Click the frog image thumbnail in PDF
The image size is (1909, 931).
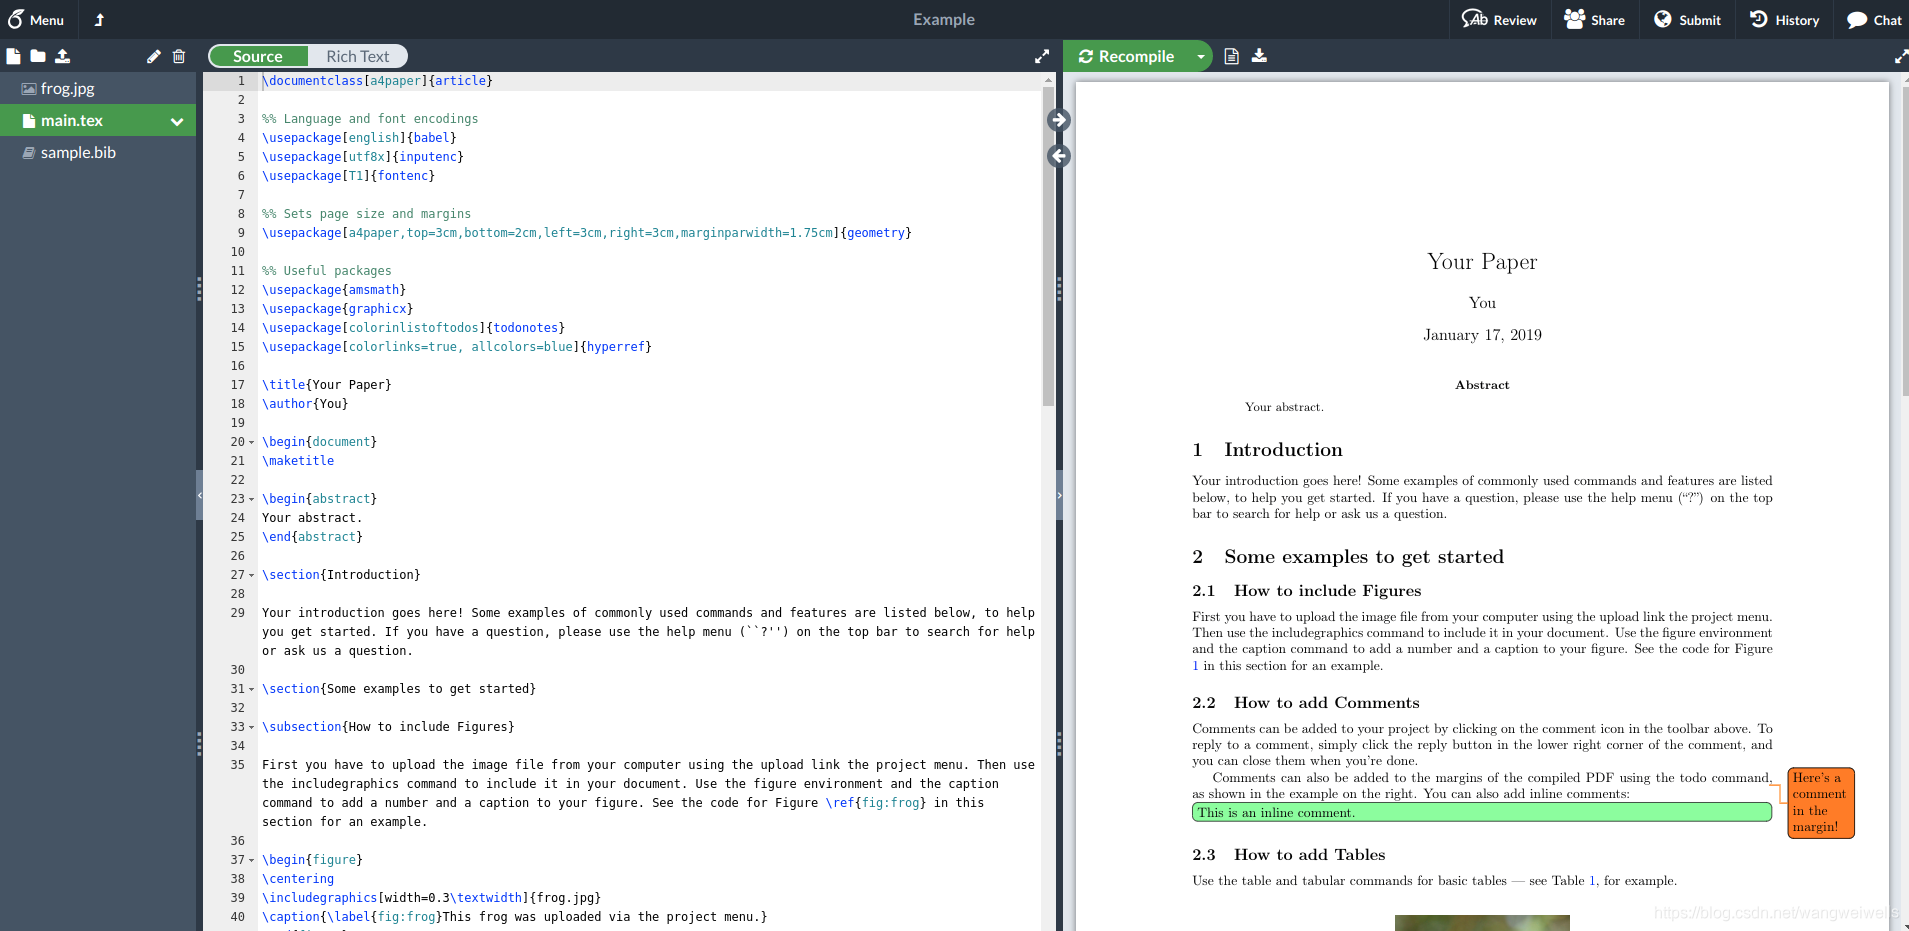coord(1482,923)
